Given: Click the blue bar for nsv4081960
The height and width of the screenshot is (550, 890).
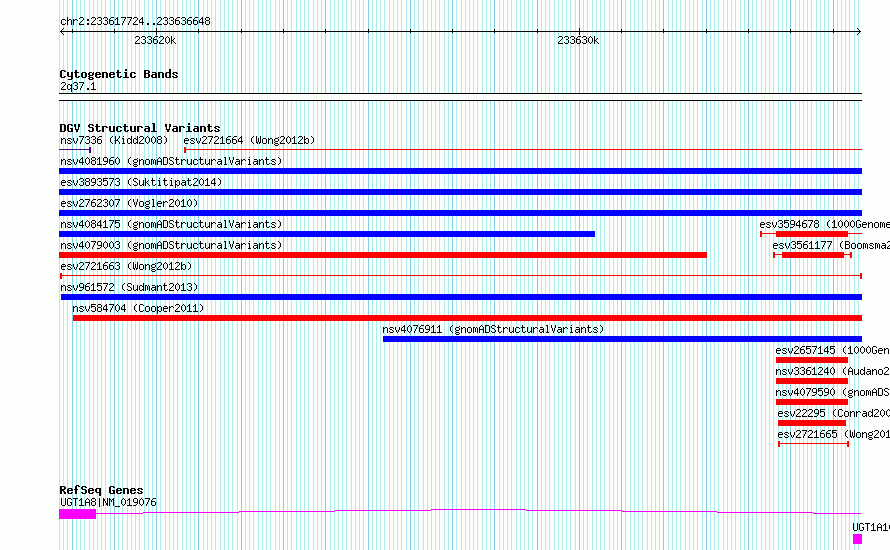Looking at the screenshot, I should coord(460,171).
